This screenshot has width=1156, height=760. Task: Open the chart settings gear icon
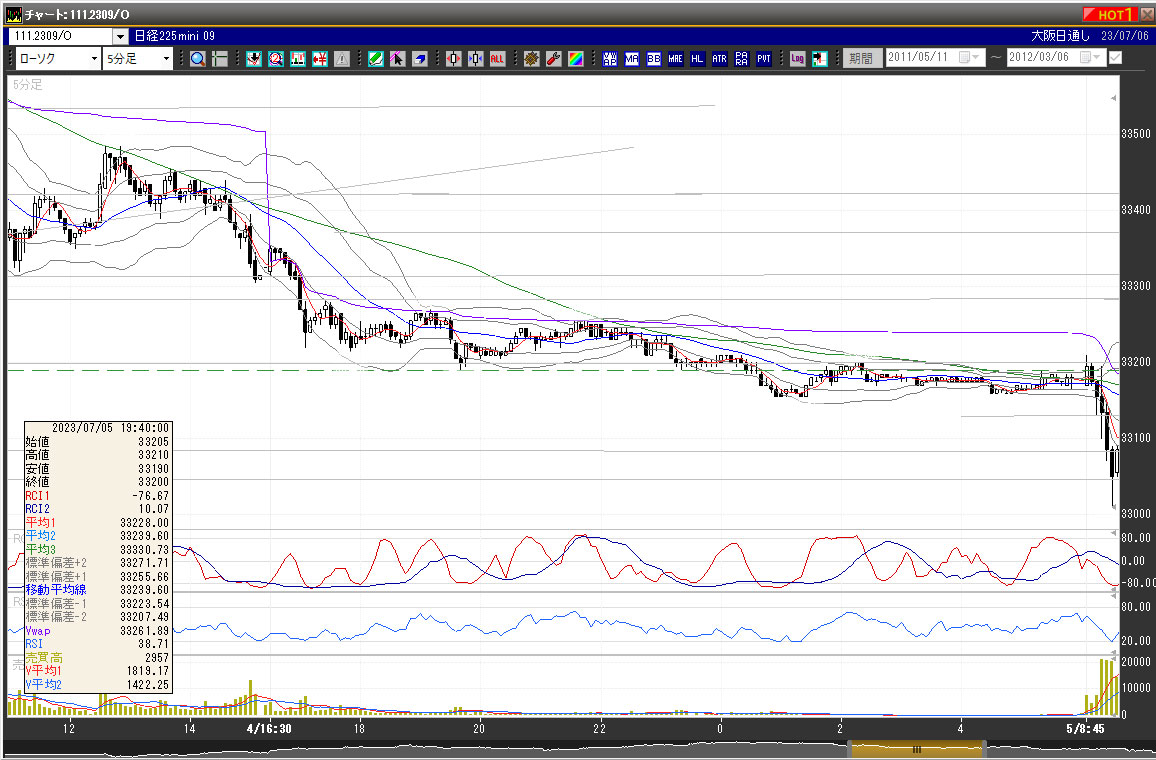coord(532,59)
